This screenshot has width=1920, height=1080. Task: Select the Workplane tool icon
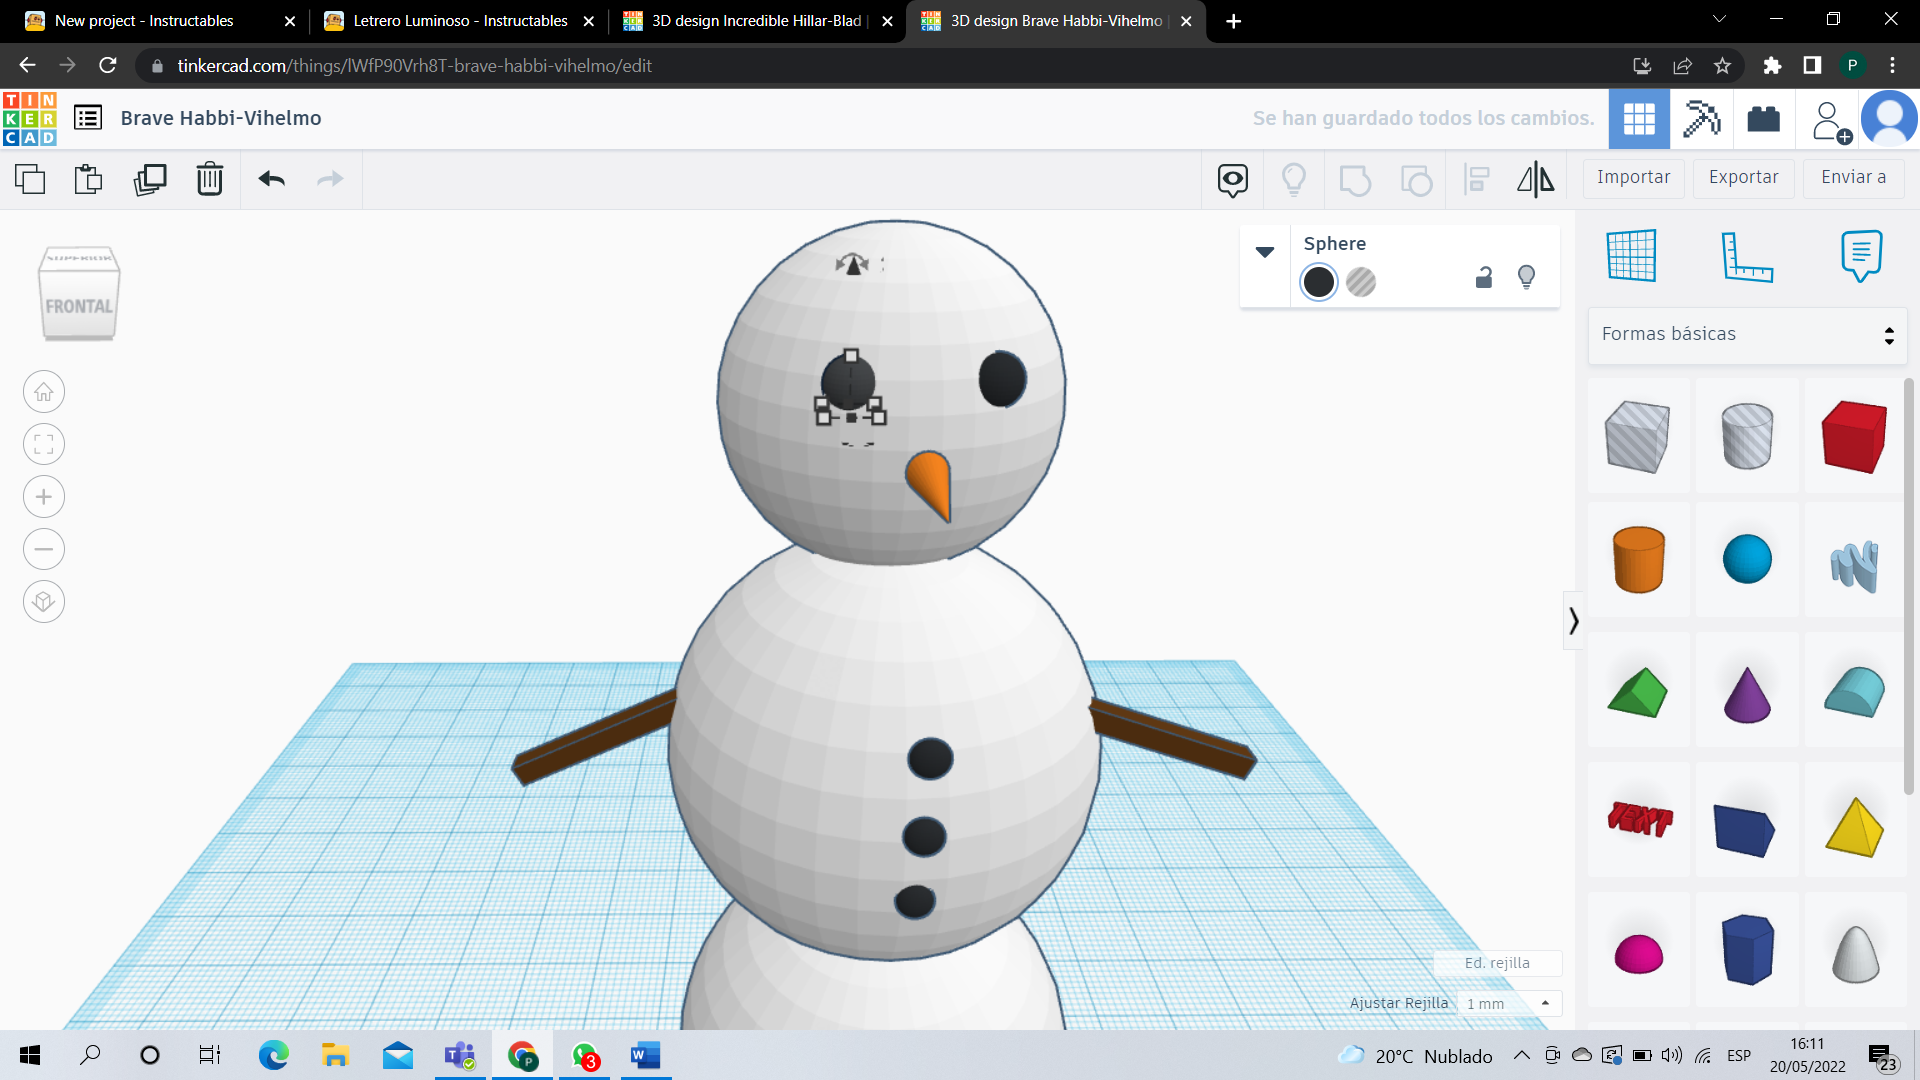click(x=1632, y=256)
